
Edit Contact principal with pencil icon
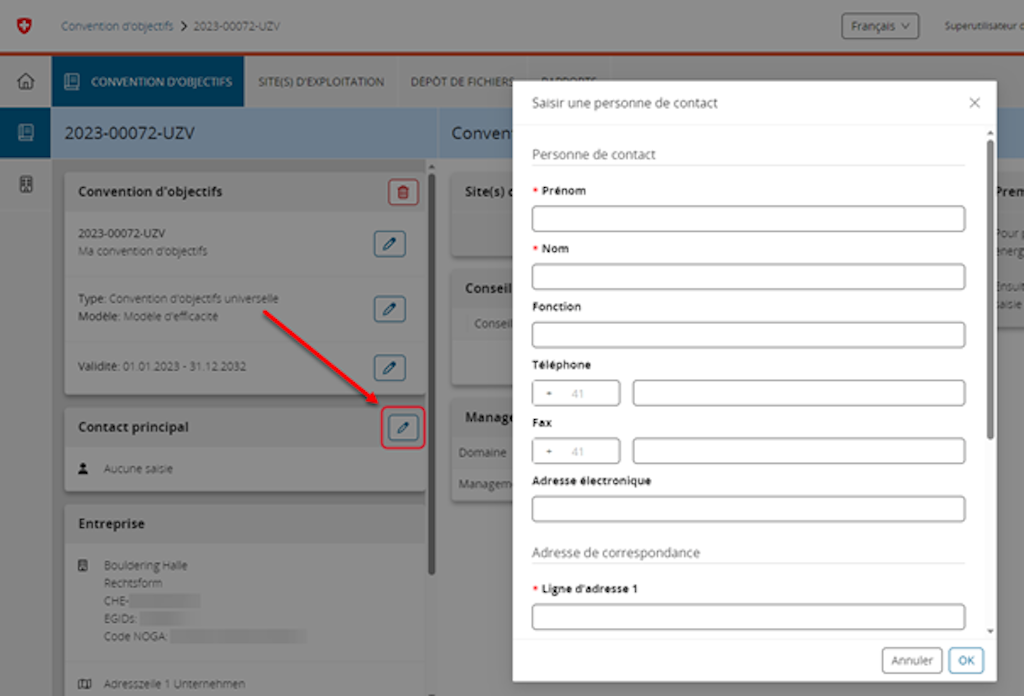tap(403, 428)
